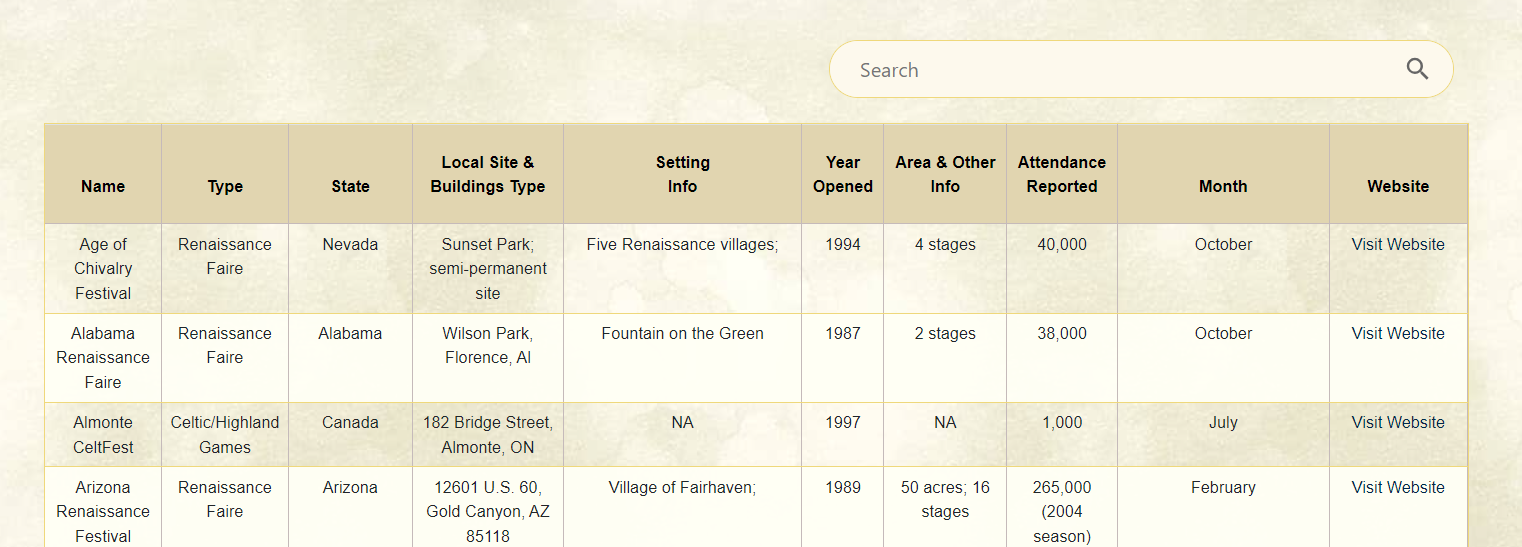Viewport: 1522px width, 547px height.
Task: Select the Nevada state cell
Action: coord(350,244)
